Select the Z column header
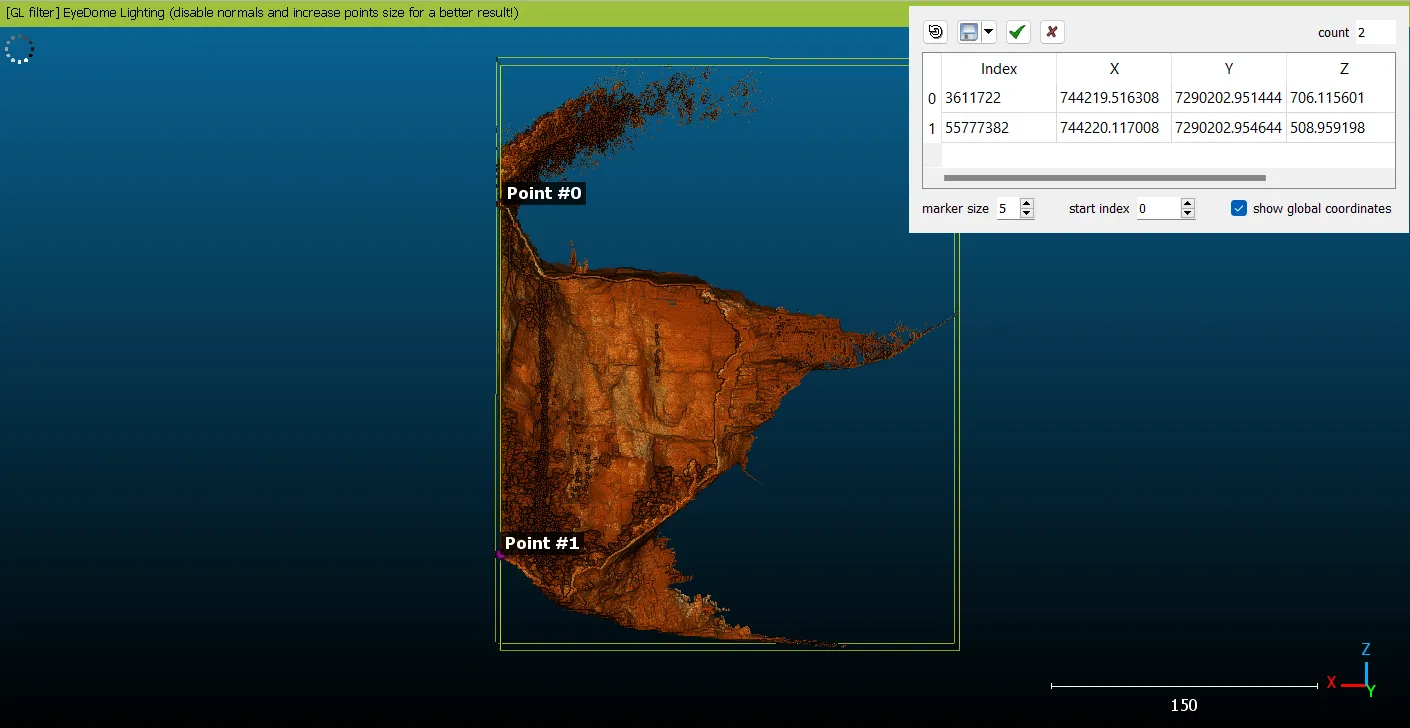The width and height of the screenshot is (1410, 728). [1343, 68]
